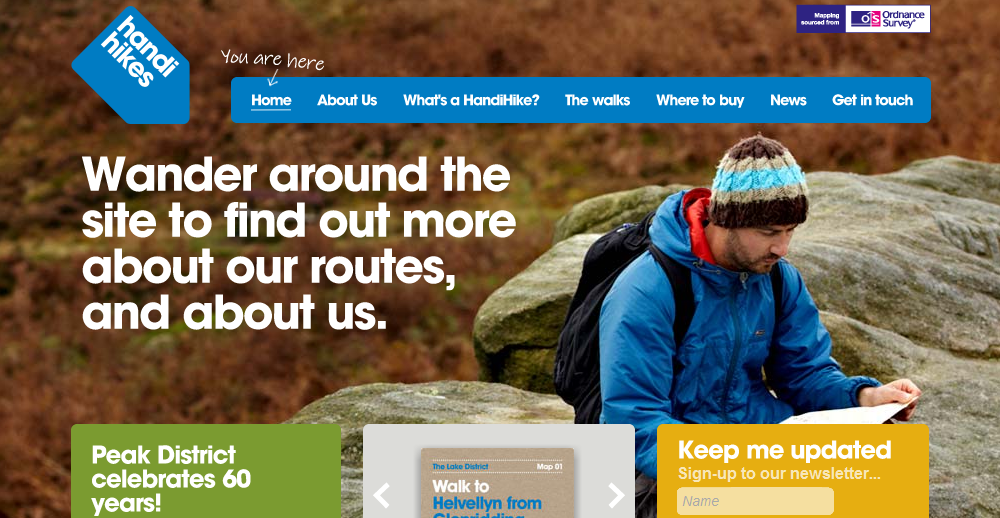Open What's a HandiHike? page
The height and width of the screenshot is (518, 1000).
pyautogui.click(x=471, y=100)
